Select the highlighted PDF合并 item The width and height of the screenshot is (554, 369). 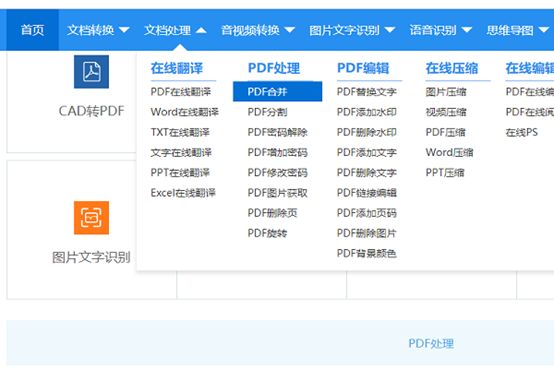(277, 92)
